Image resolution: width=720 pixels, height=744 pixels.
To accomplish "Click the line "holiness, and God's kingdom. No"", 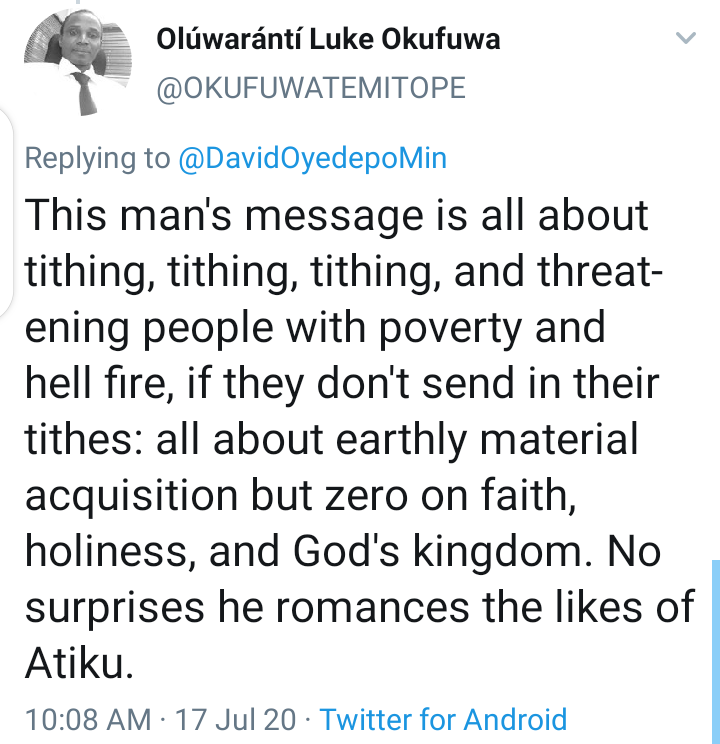I will (x=343, y=552).
